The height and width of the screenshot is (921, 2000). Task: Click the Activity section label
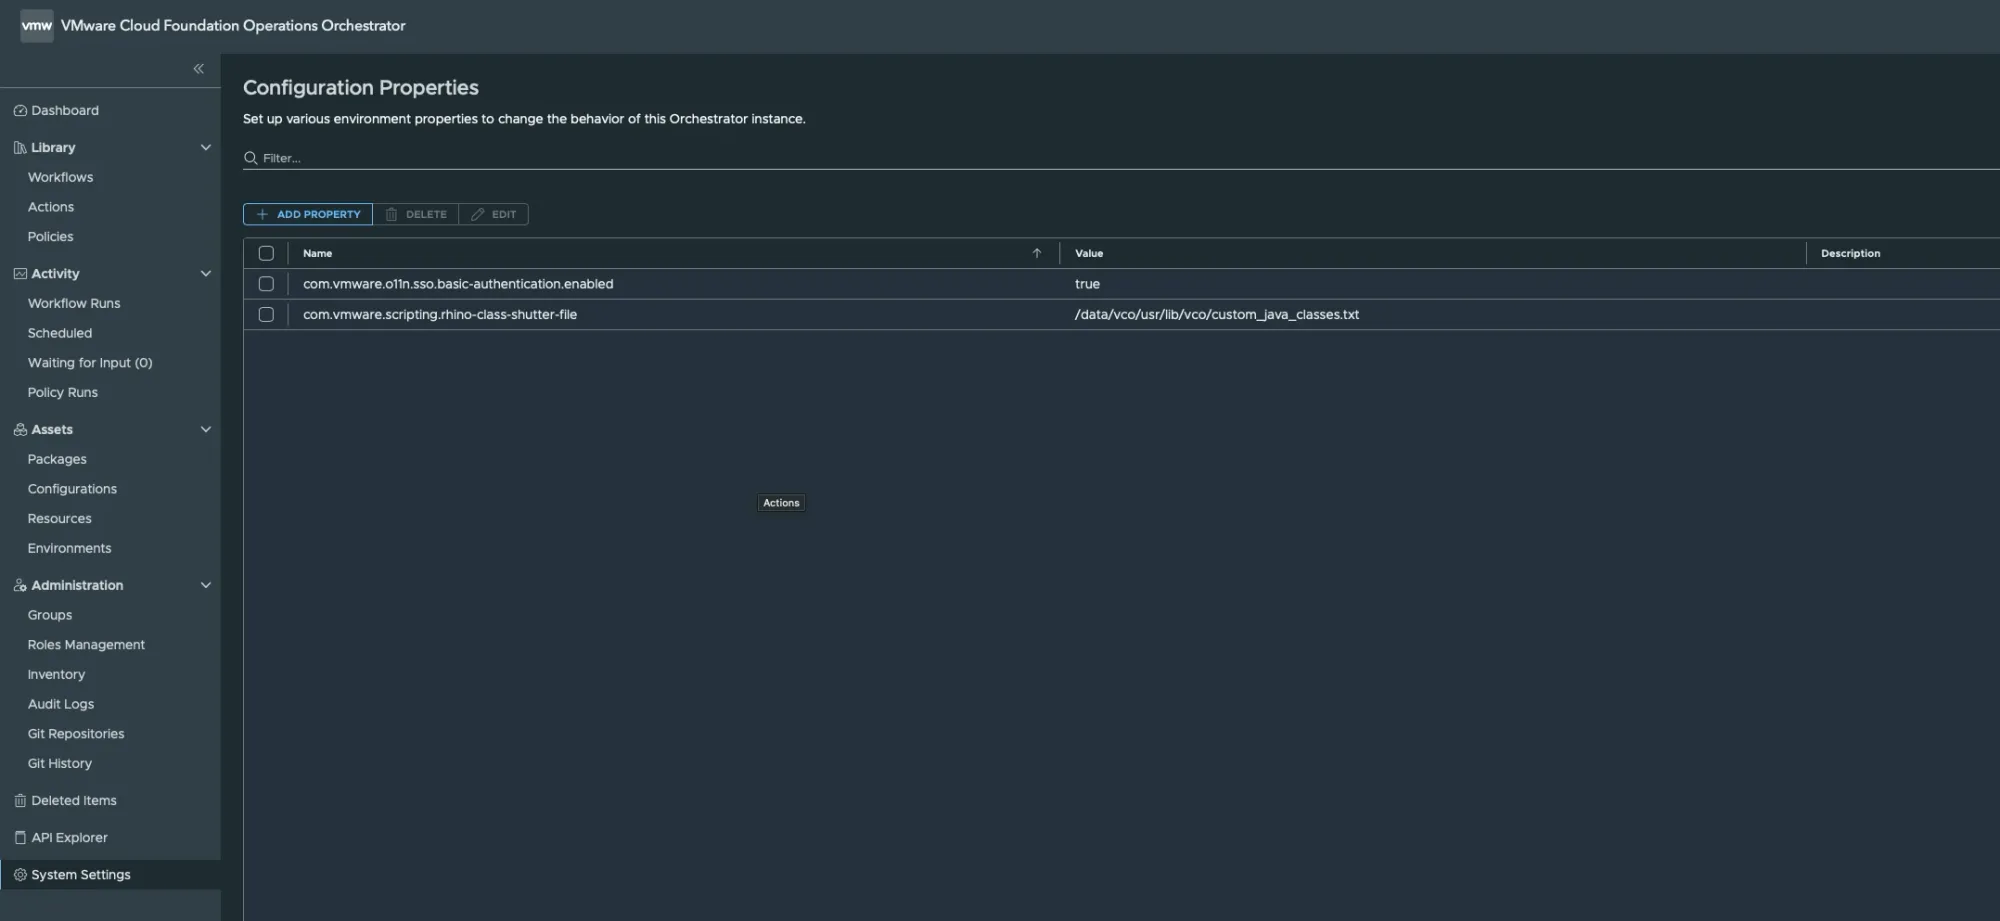55,274
